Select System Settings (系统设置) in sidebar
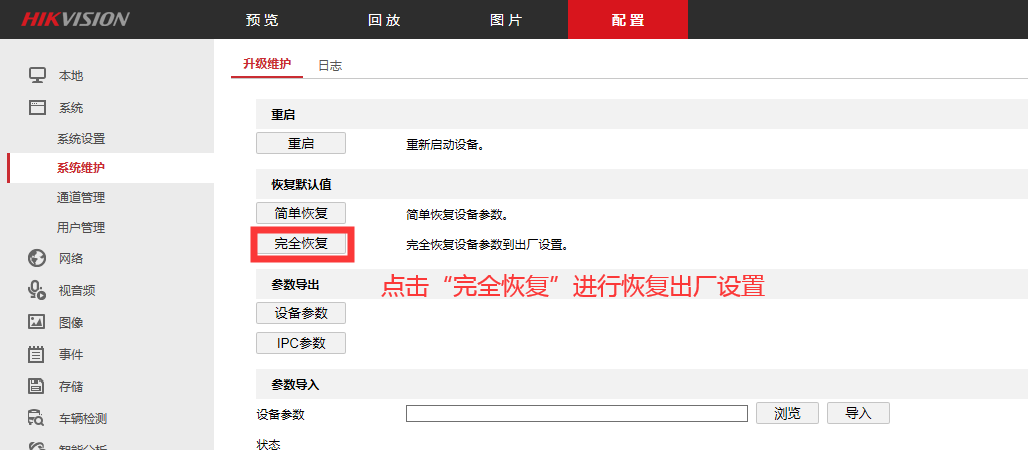This screenshot has width=1028, height=450. (x=81, y=139)
